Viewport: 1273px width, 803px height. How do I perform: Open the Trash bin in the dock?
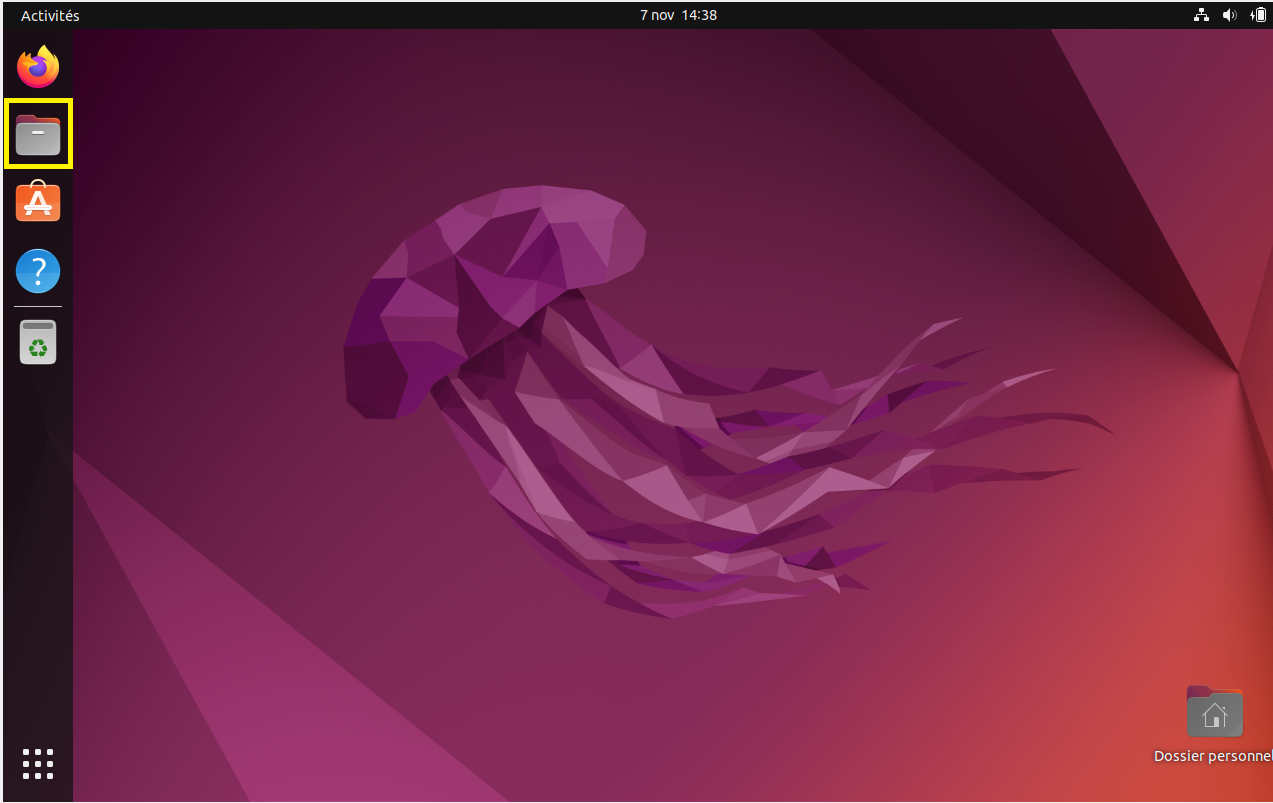click(x=38, y=343)
